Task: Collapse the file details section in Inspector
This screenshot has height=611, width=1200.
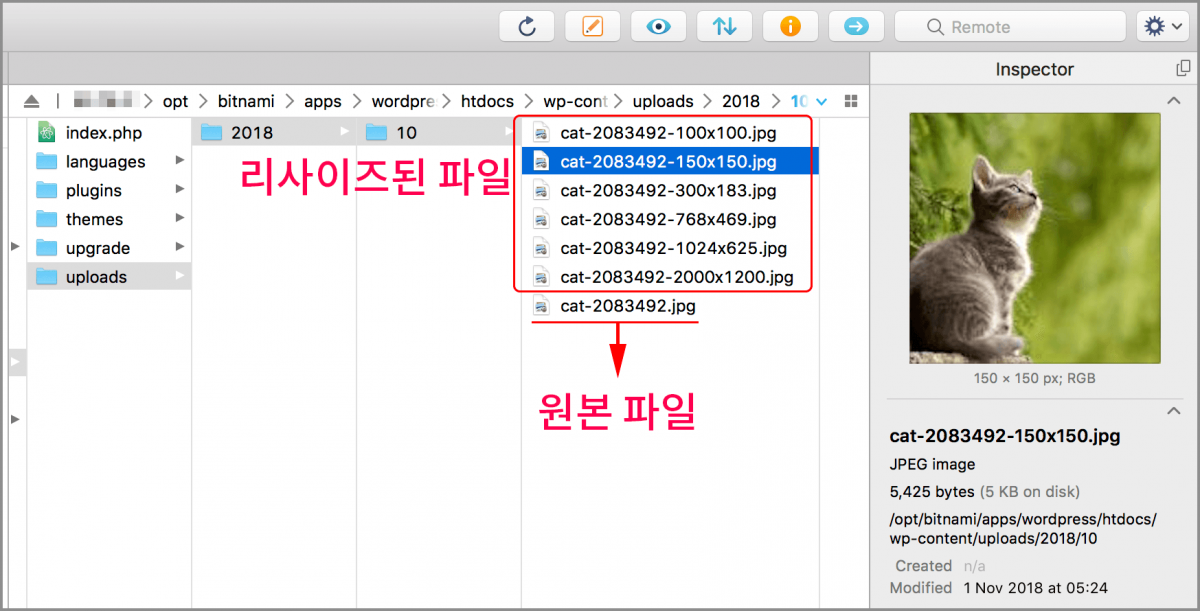Action: pos(1174,410)
